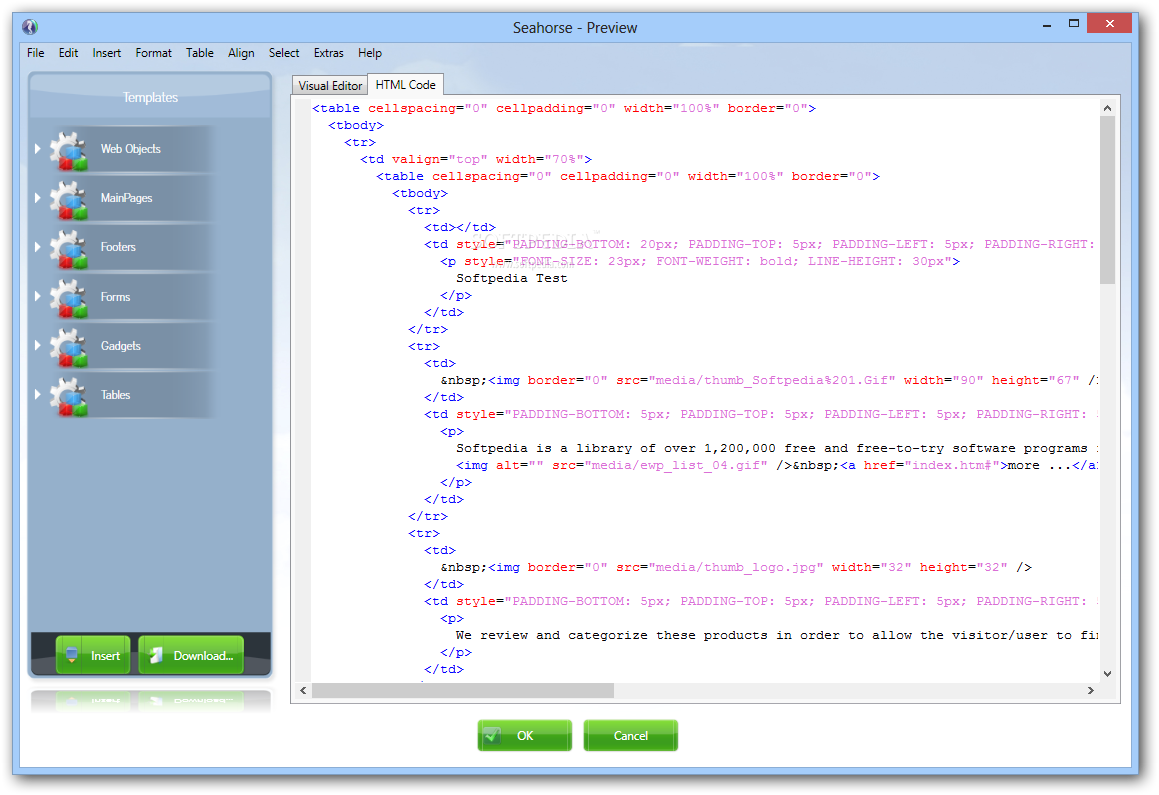The width and height of the screenshot is (1159, 795).
Task: Select the Forms label
Action: tap(115, 296)
